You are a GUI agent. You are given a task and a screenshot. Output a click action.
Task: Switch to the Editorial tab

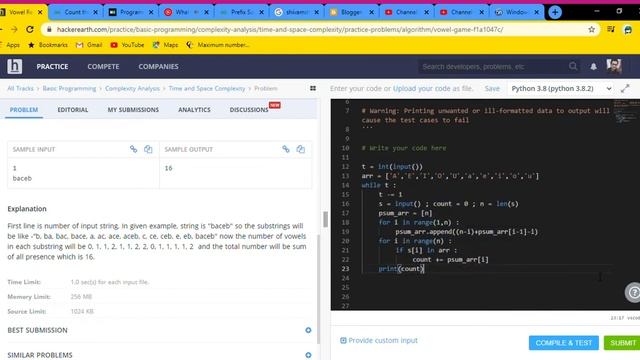[73, 110]
